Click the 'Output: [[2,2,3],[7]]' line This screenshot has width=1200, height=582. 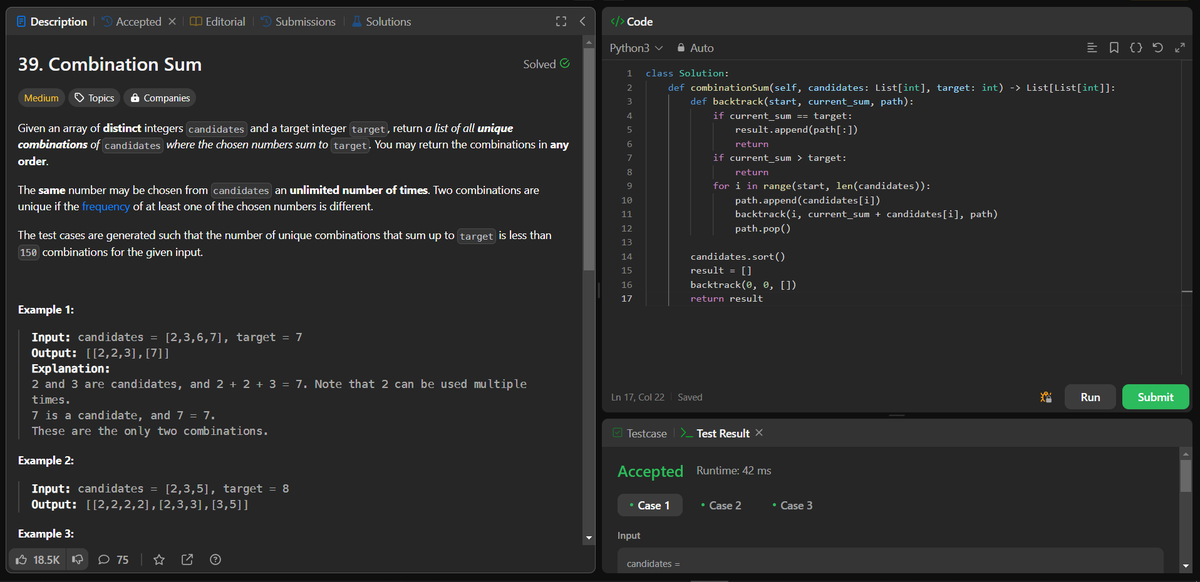[x=100, y=353]
